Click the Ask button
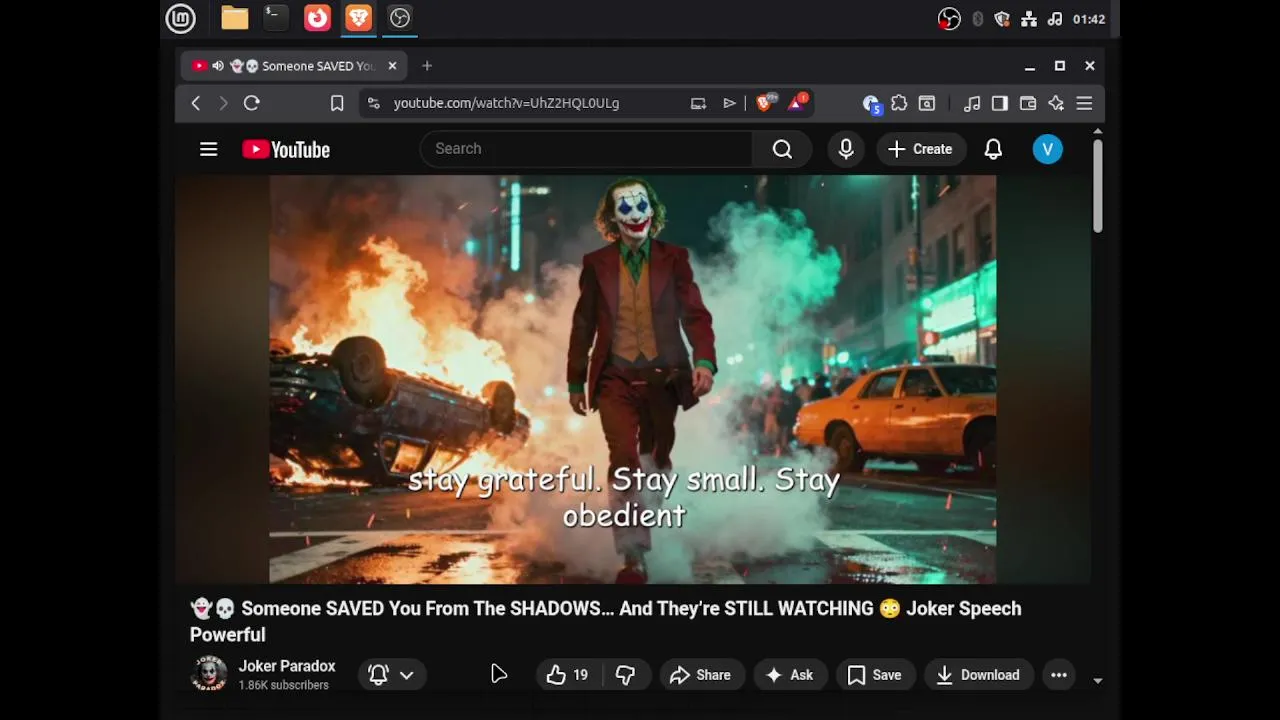1280x720 pixels. coord(789,675)
